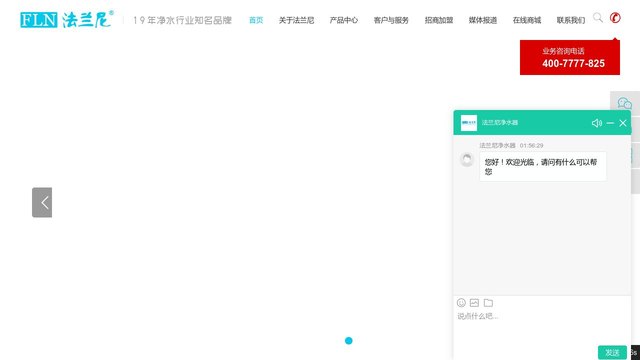This screenshot has height=360, width=640.
Task: Close the chat window
Action: [x=623, y=123]
